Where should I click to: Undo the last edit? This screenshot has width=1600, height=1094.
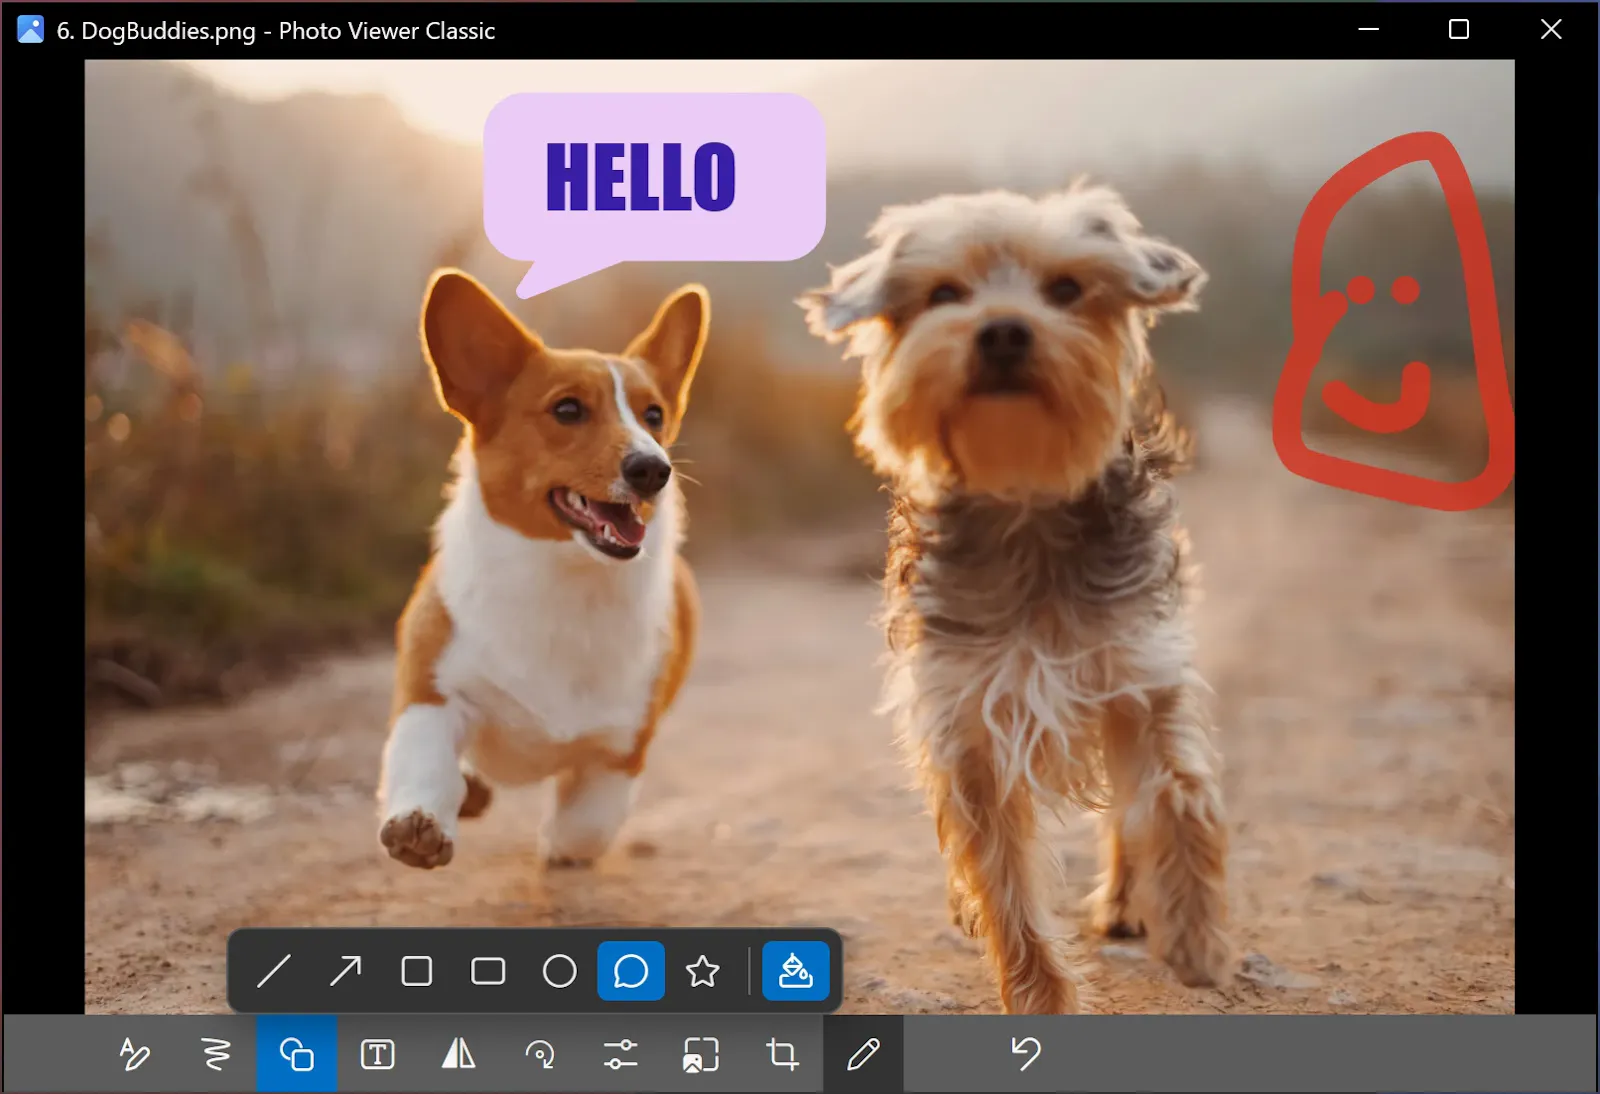[x=1026, y=1054]
